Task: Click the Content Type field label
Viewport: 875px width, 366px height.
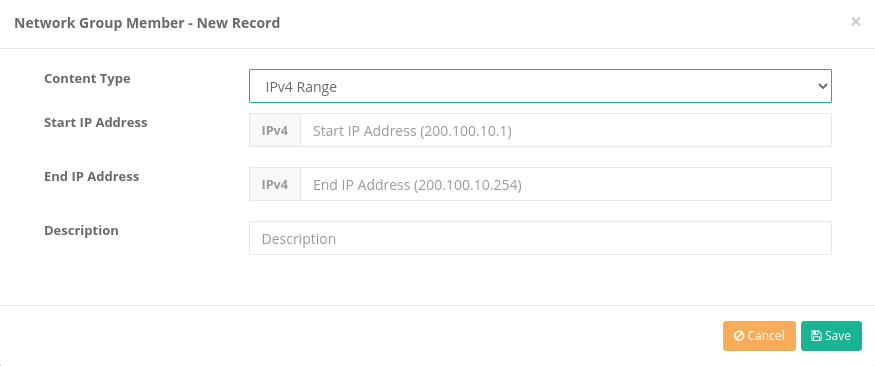Action: pos(87,79)
